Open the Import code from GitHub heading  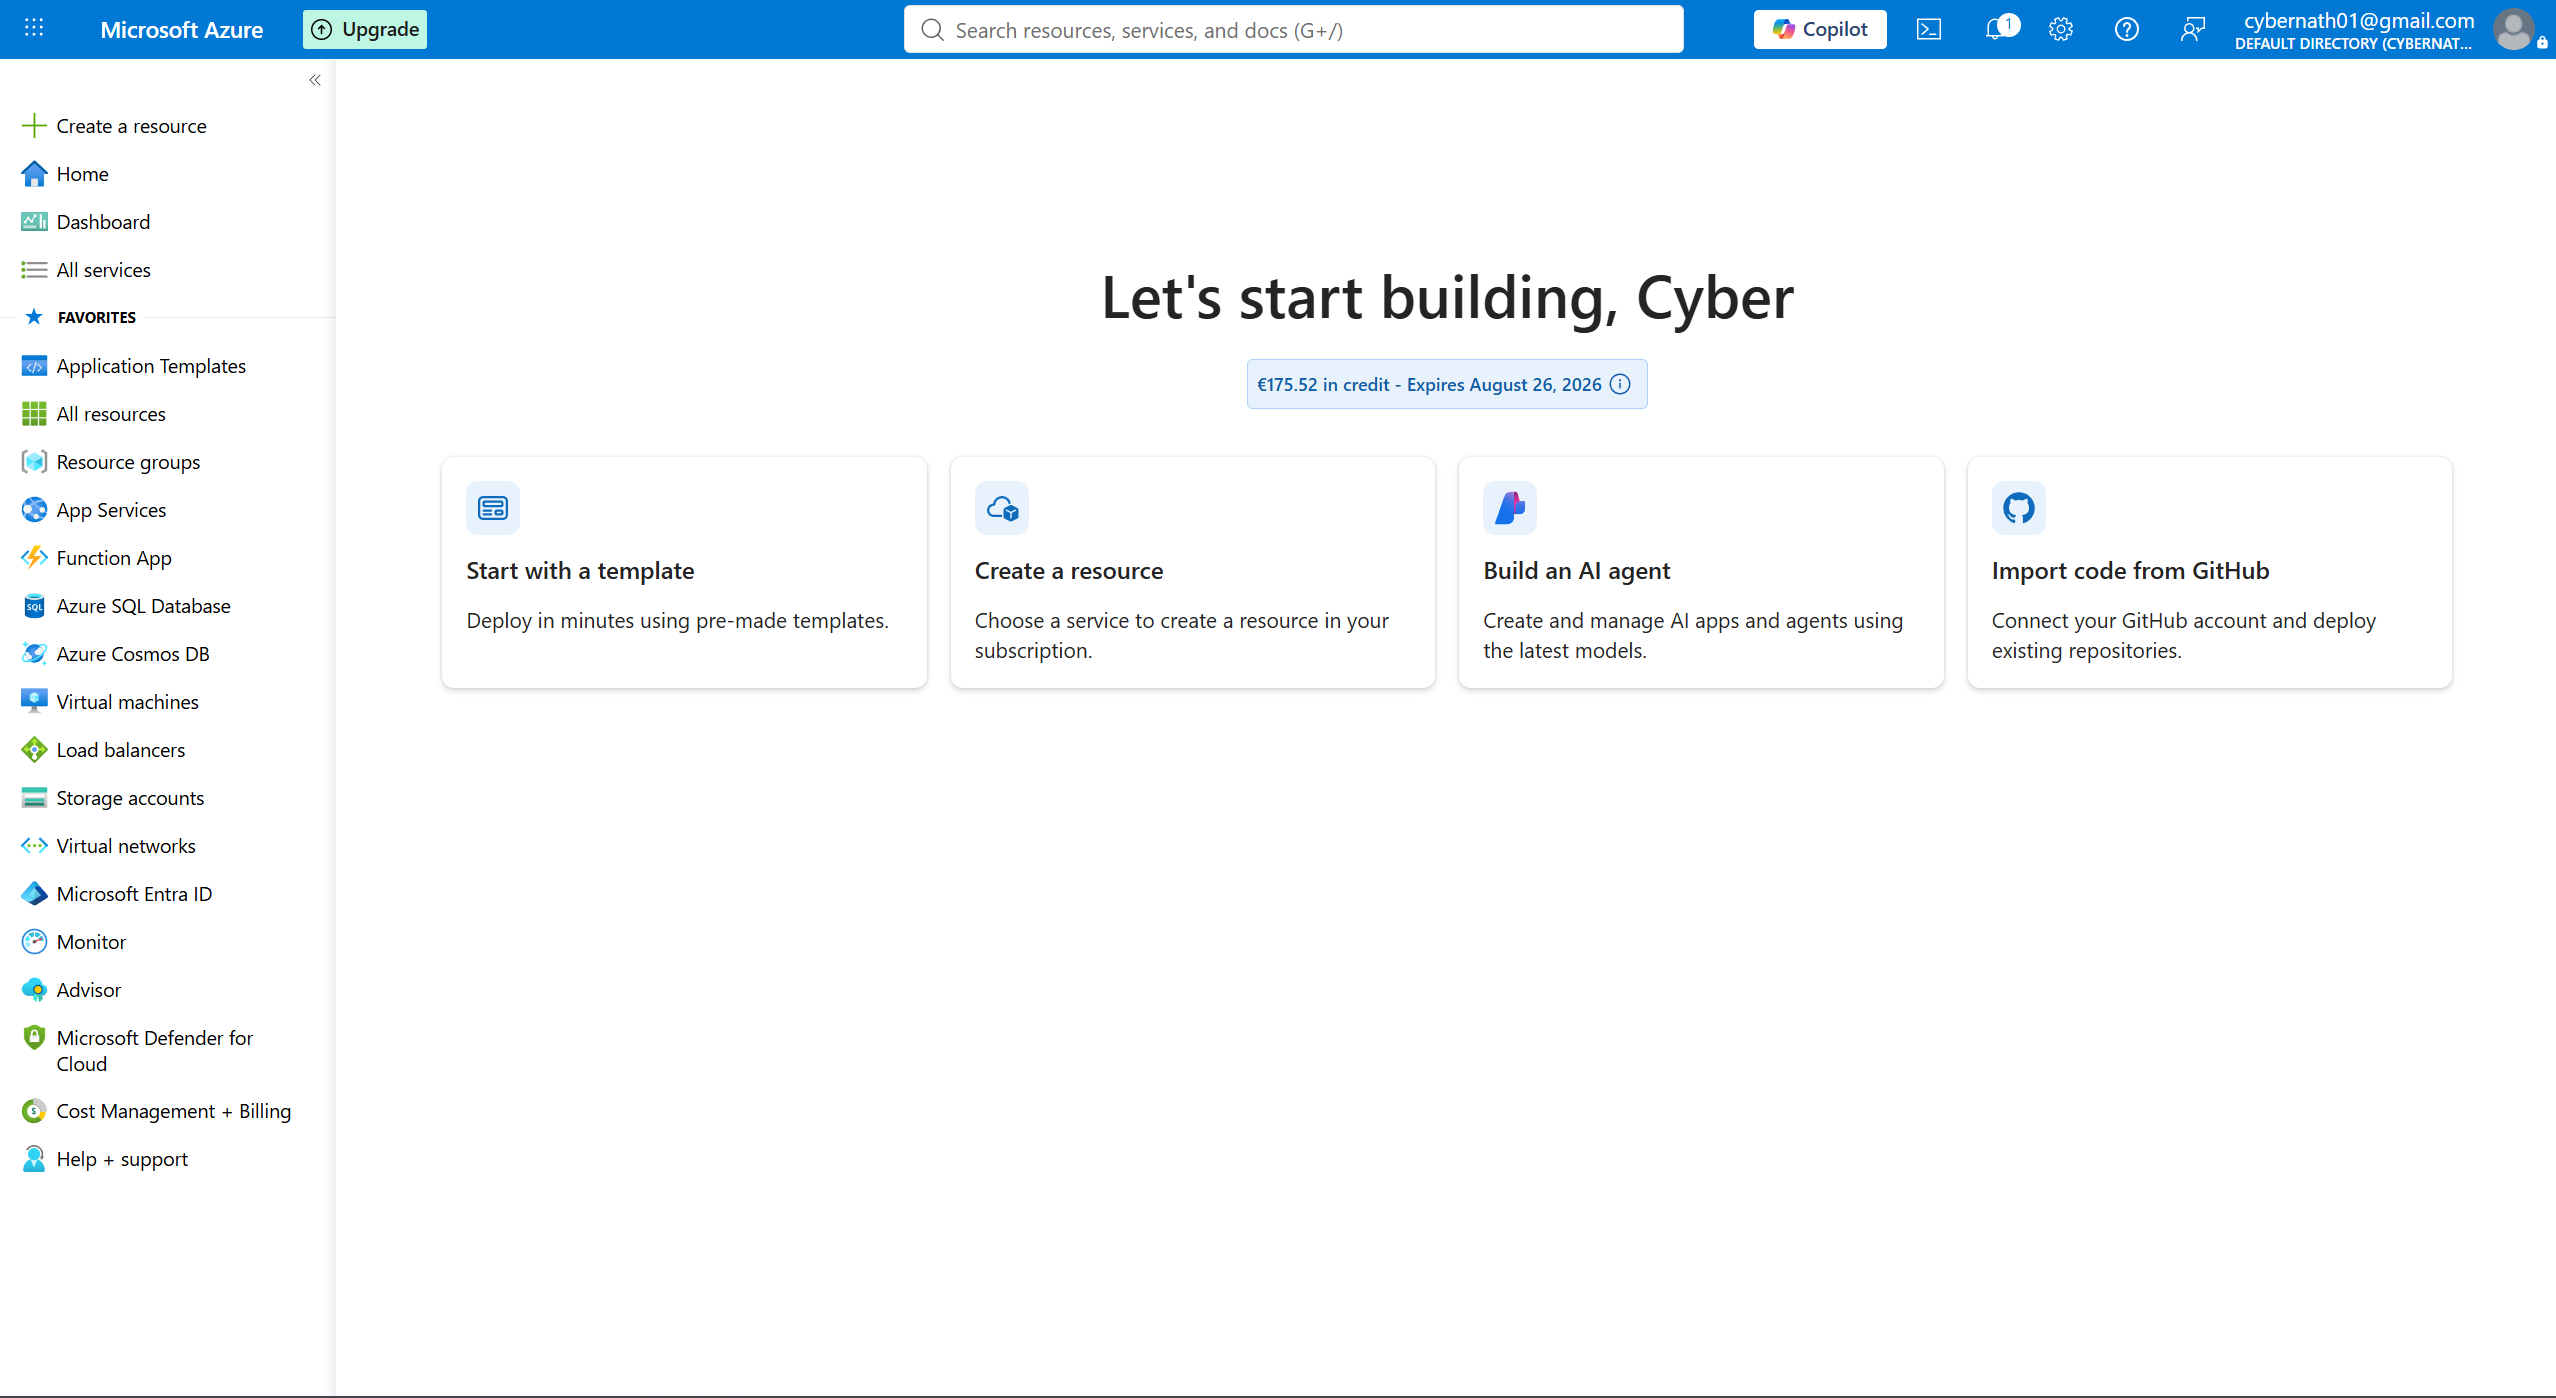[2131, 571]
